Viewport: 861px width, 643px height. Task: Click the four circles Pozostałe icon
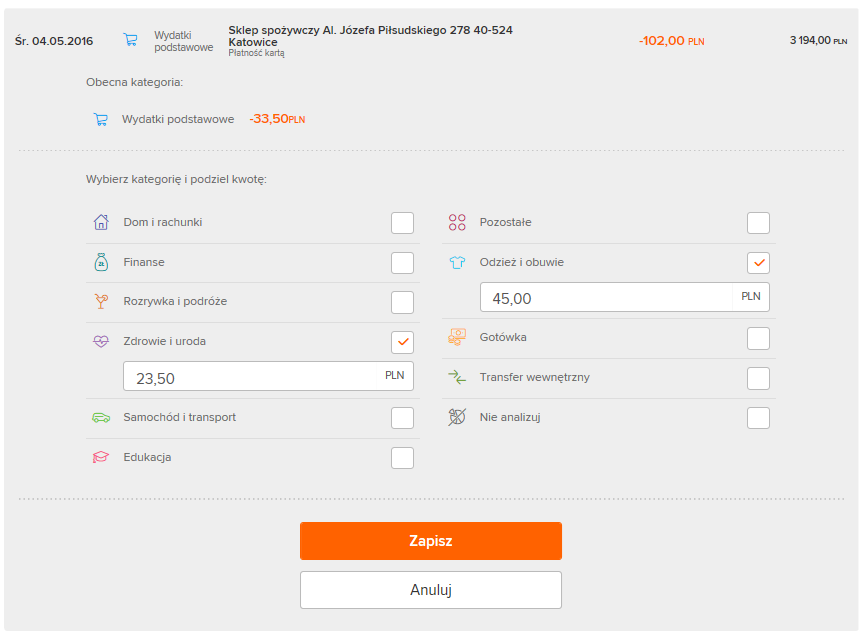point(457,222)
